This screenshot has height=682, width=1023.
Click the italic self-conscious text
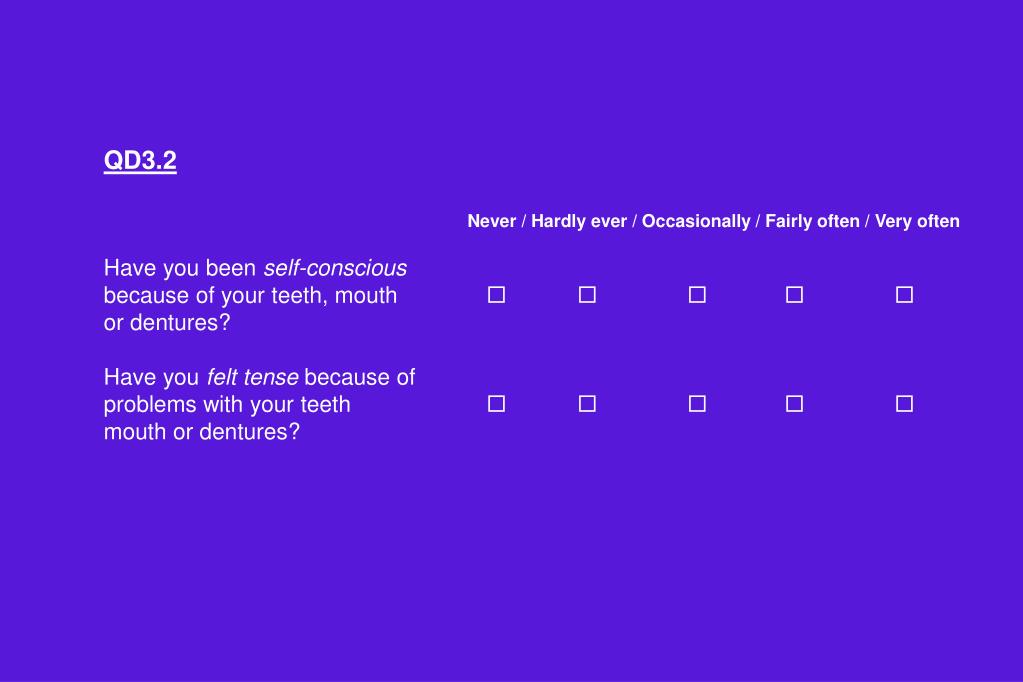pos(335,268)
